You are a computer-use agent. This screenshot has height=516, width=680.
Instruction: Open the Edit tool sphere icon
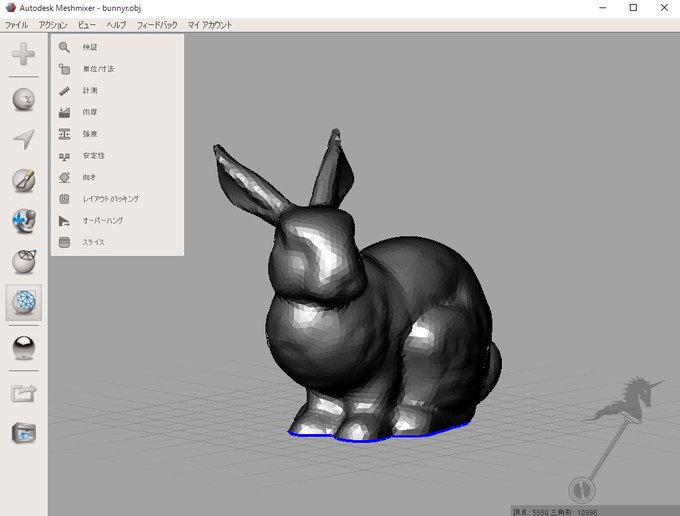pos(23,261)
